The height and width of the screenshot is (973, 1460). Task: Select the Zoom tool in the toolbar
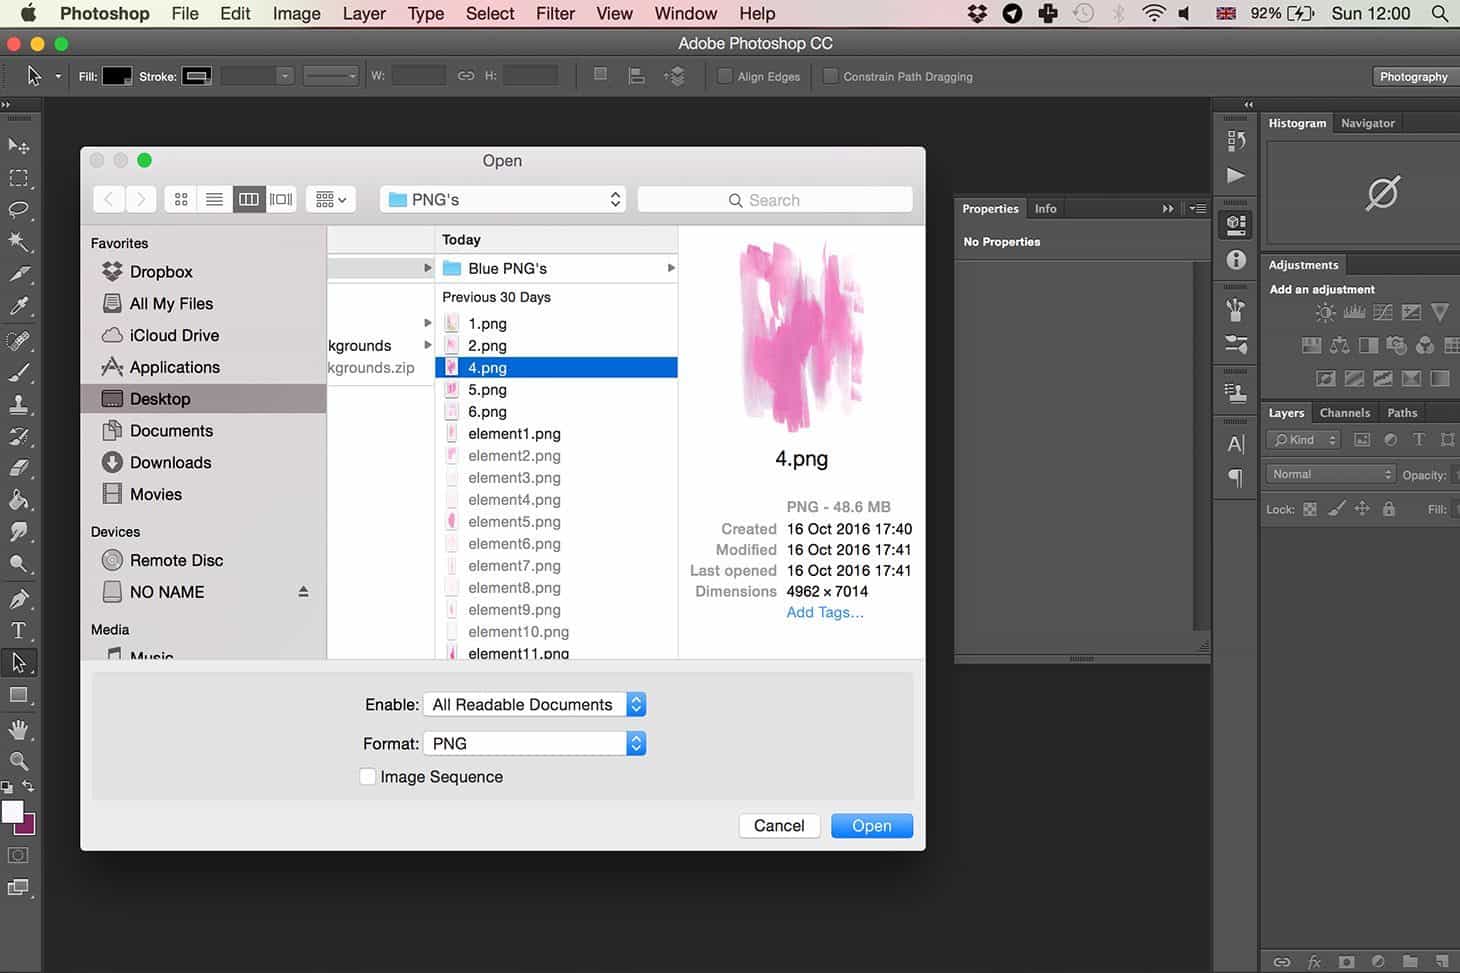[x=18, y=761]
